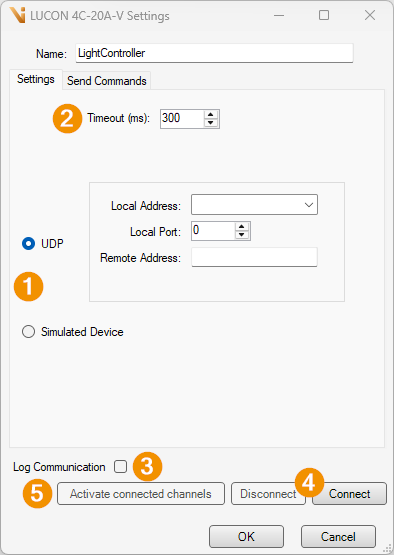394x555 pixels.
Task: Click the Local Address label
Action: tap(146, 206)
